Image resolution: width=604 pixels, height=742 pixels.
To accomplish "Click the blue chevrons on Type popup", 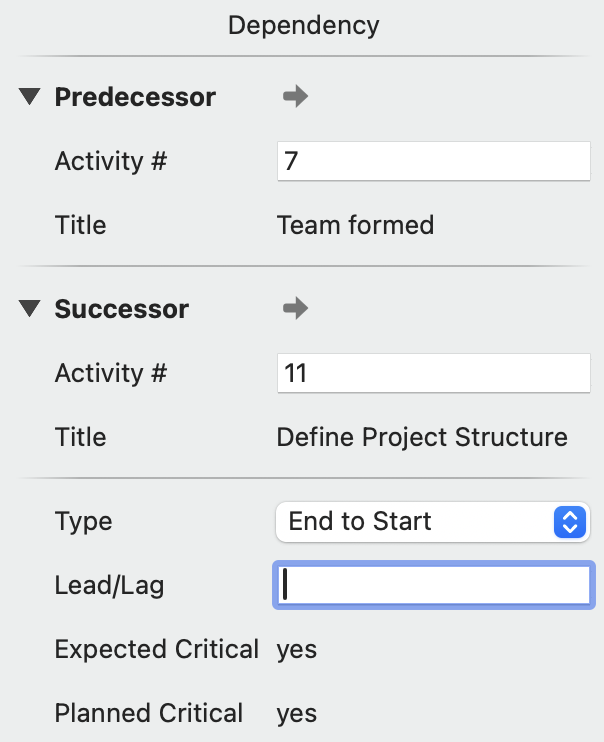I will point(569,521).
